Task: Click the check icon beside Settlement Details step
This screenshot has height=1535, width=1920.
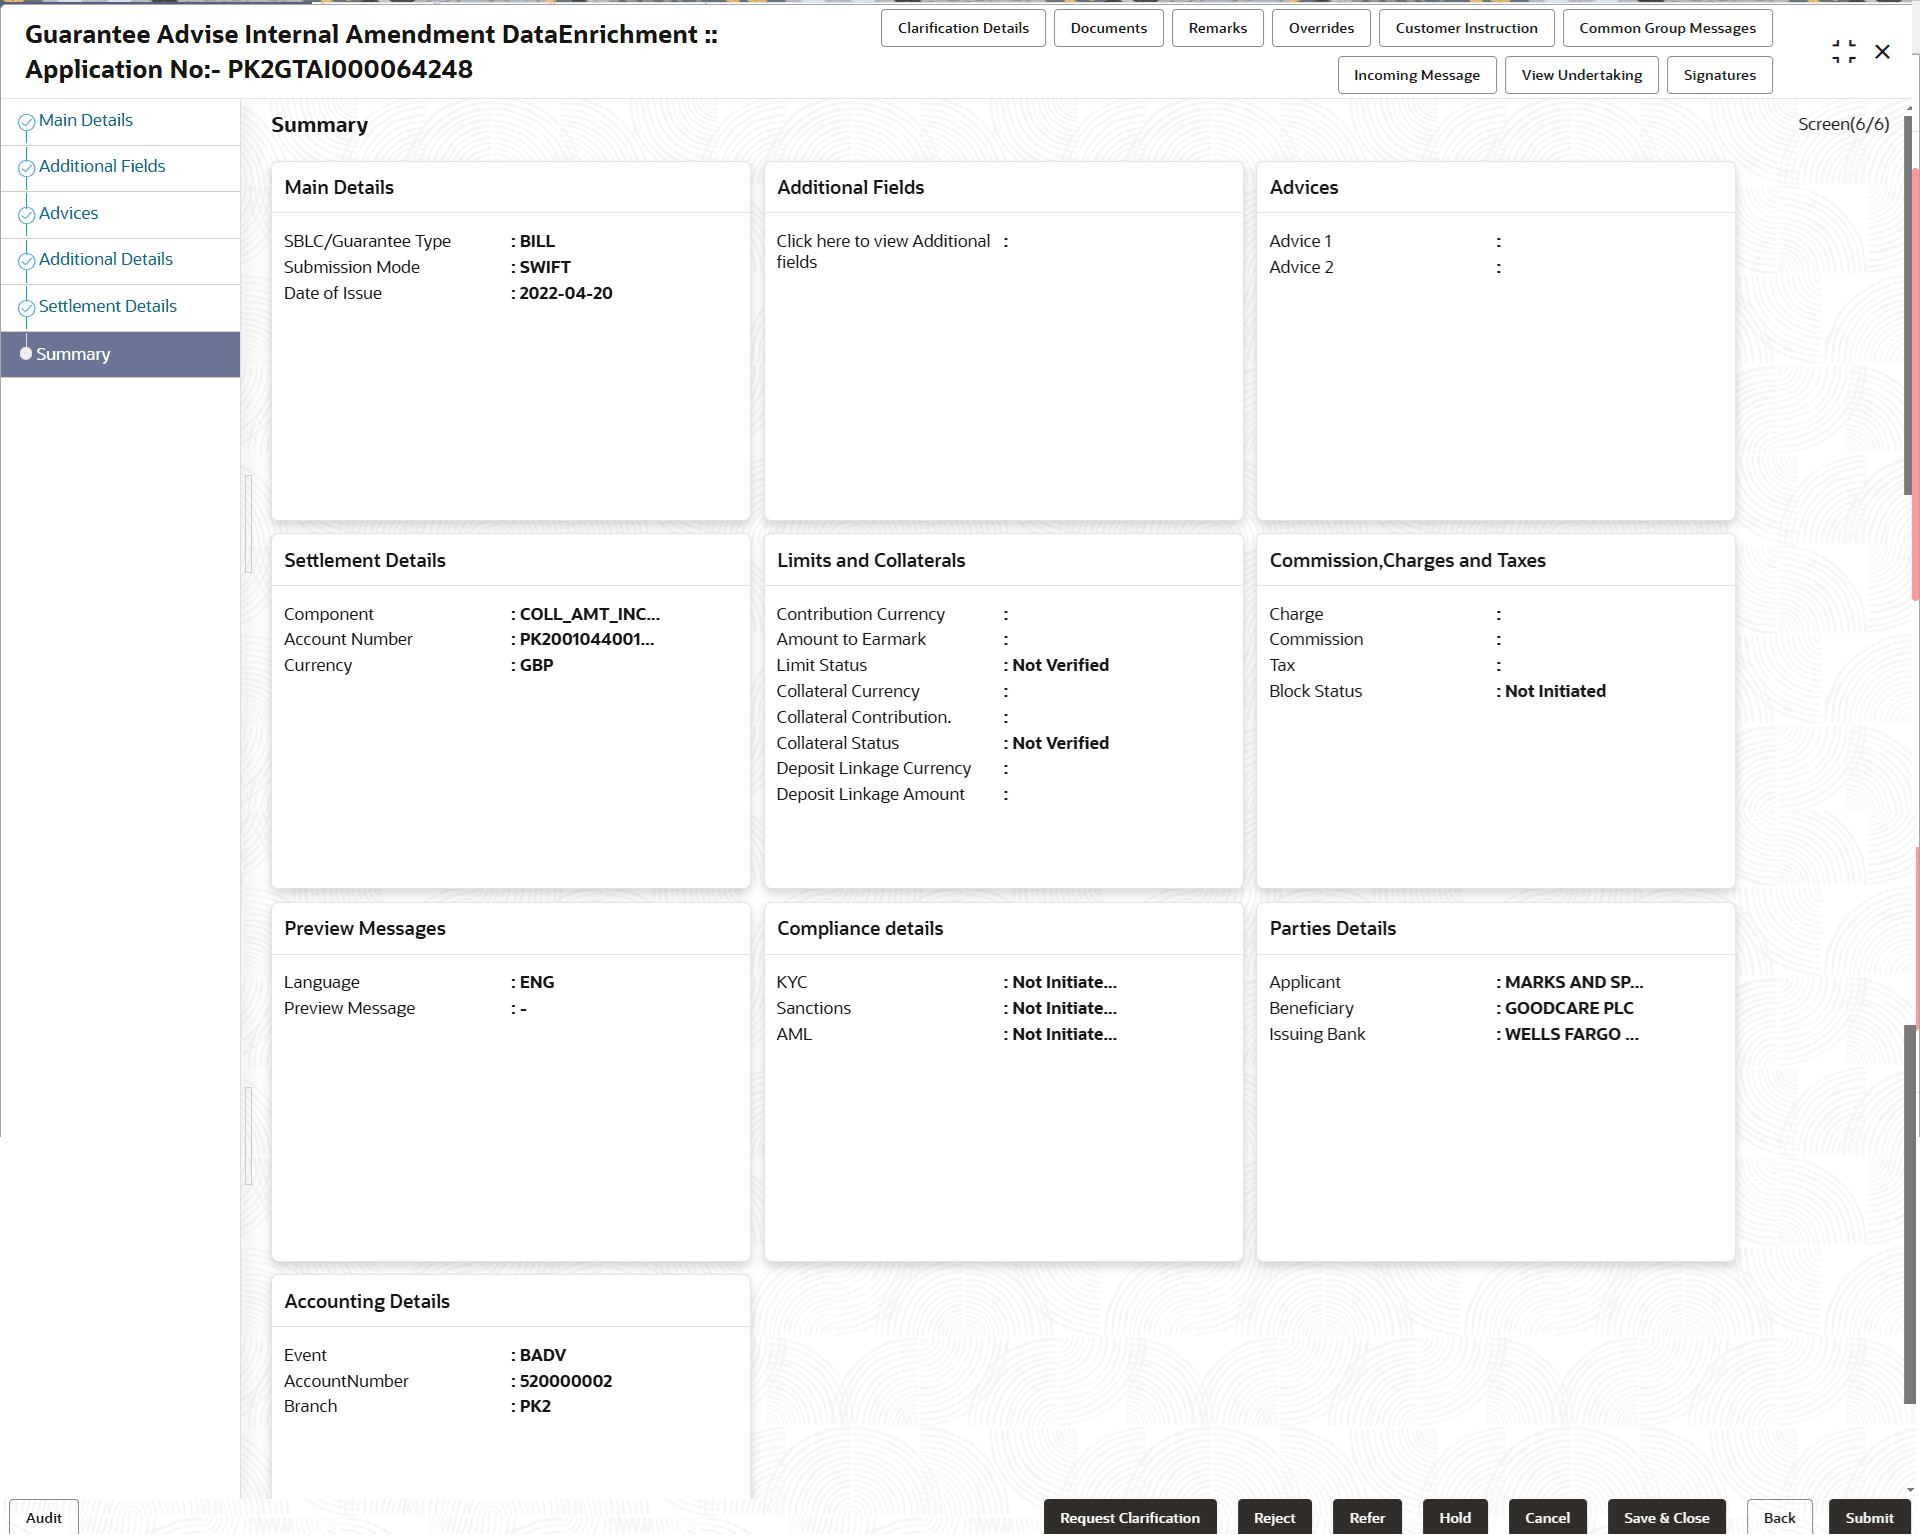Action: pyautogui.click(x=26, y=307)
